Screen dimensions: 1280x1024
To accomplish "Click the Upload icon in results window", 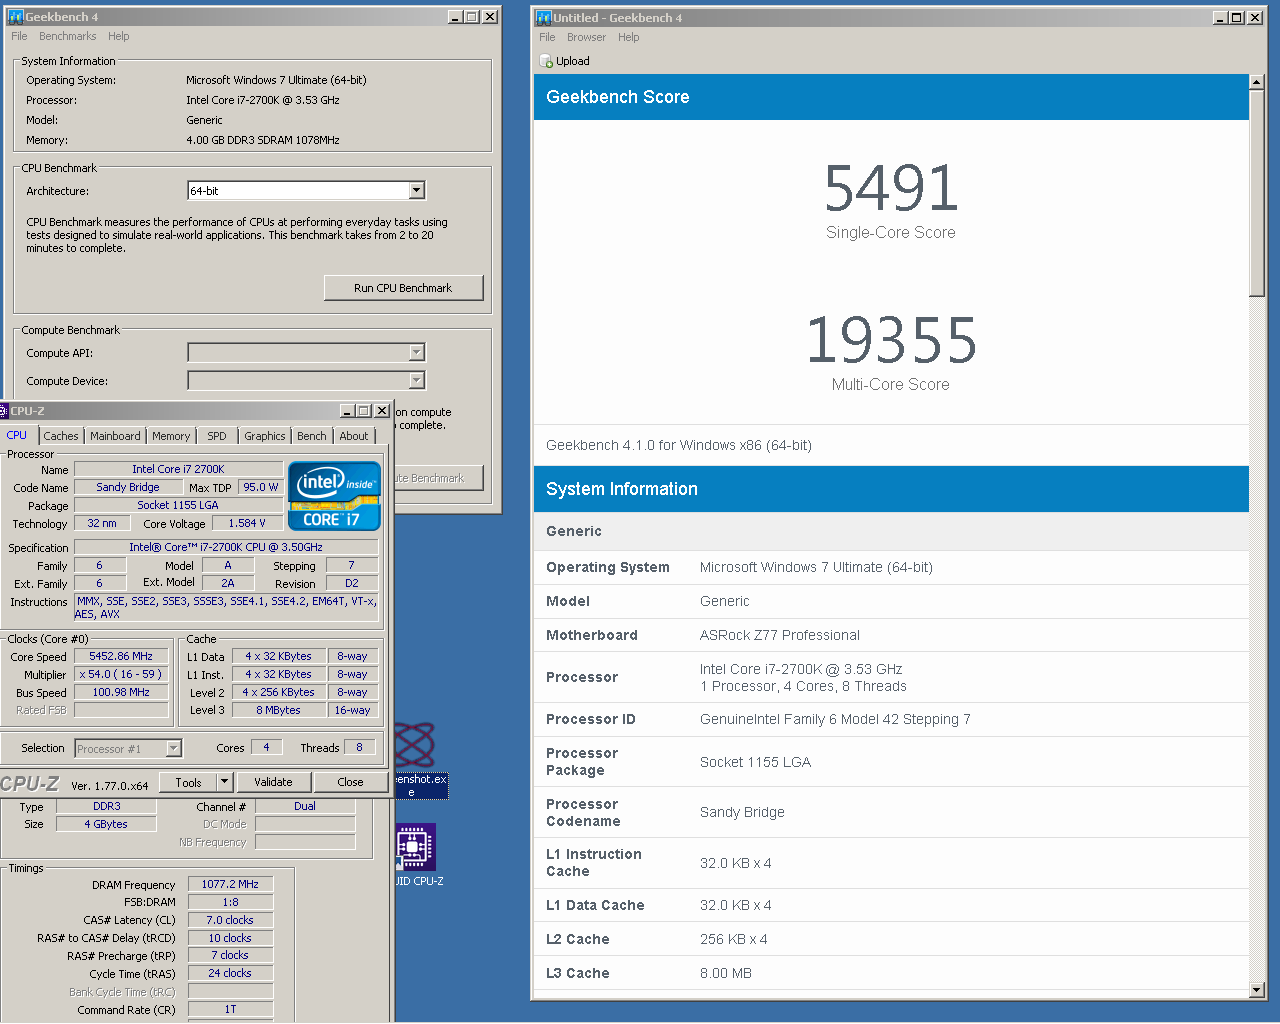I will point(546,61).
